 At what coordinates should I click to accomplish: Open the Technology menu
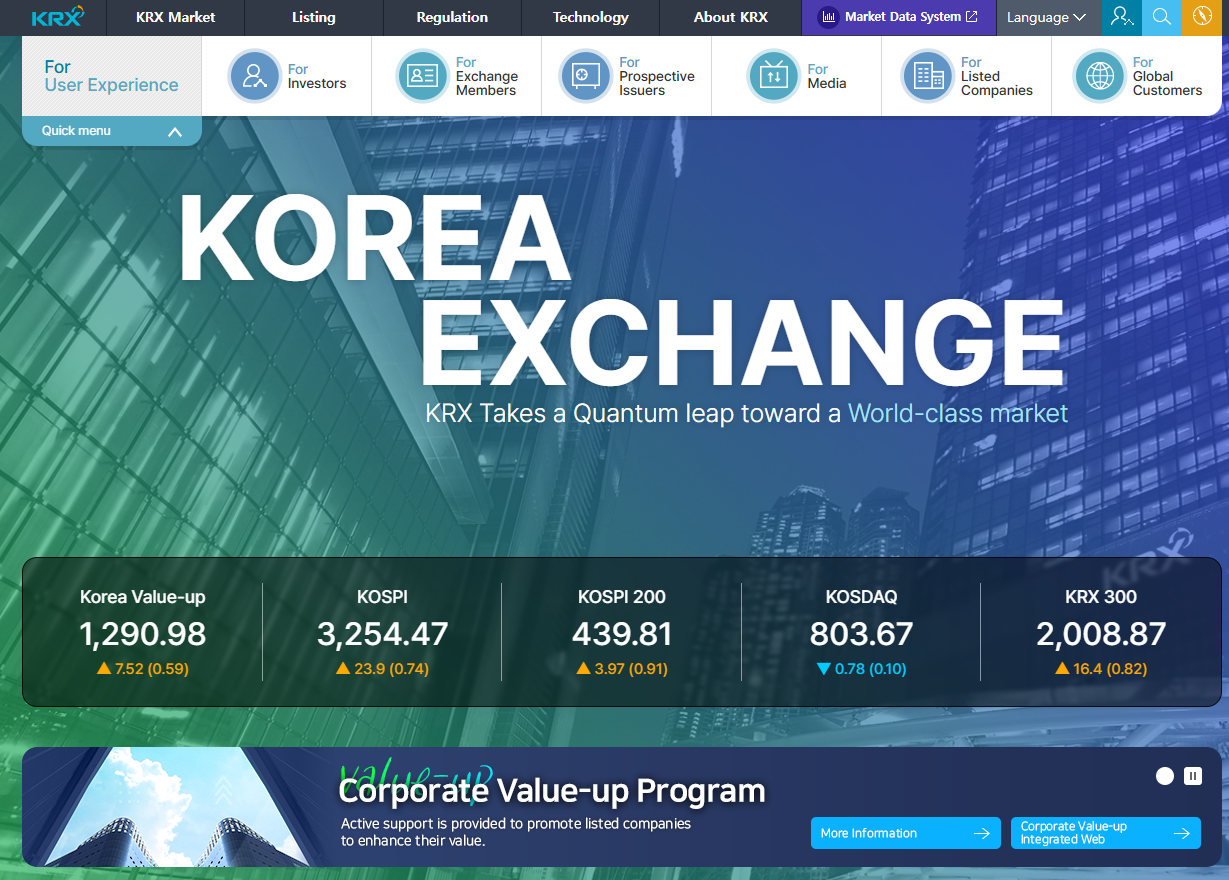(591, 17)
